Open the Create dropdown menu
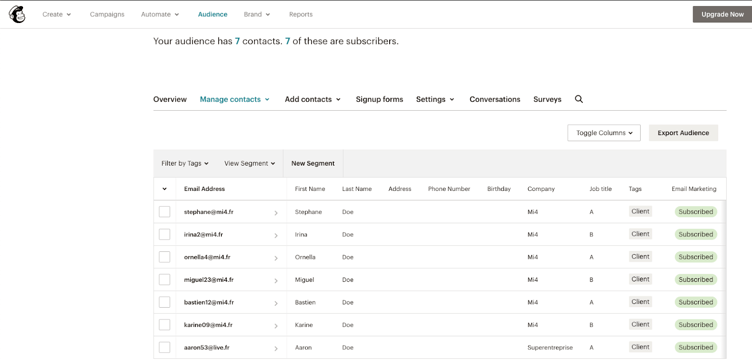 tap(57, 14)
